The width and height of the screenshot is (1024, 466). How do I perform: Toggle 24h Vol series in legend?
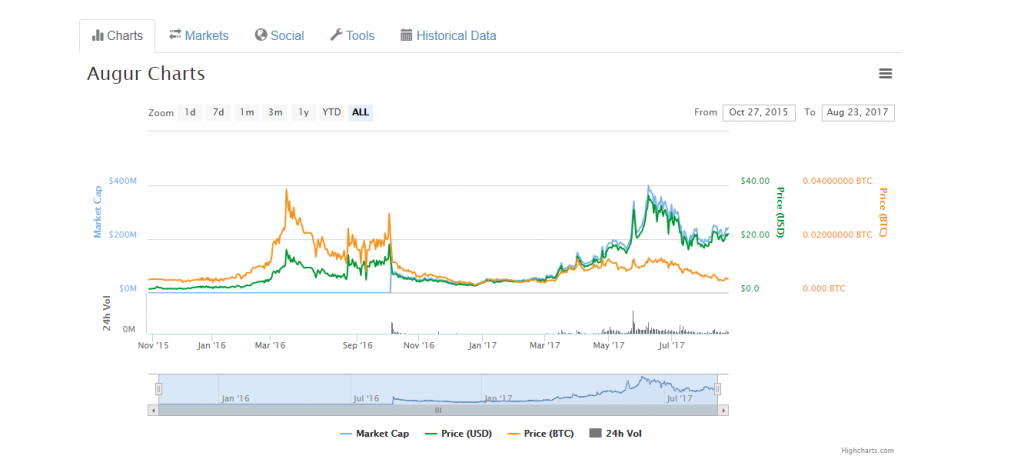tap(615, 433)
